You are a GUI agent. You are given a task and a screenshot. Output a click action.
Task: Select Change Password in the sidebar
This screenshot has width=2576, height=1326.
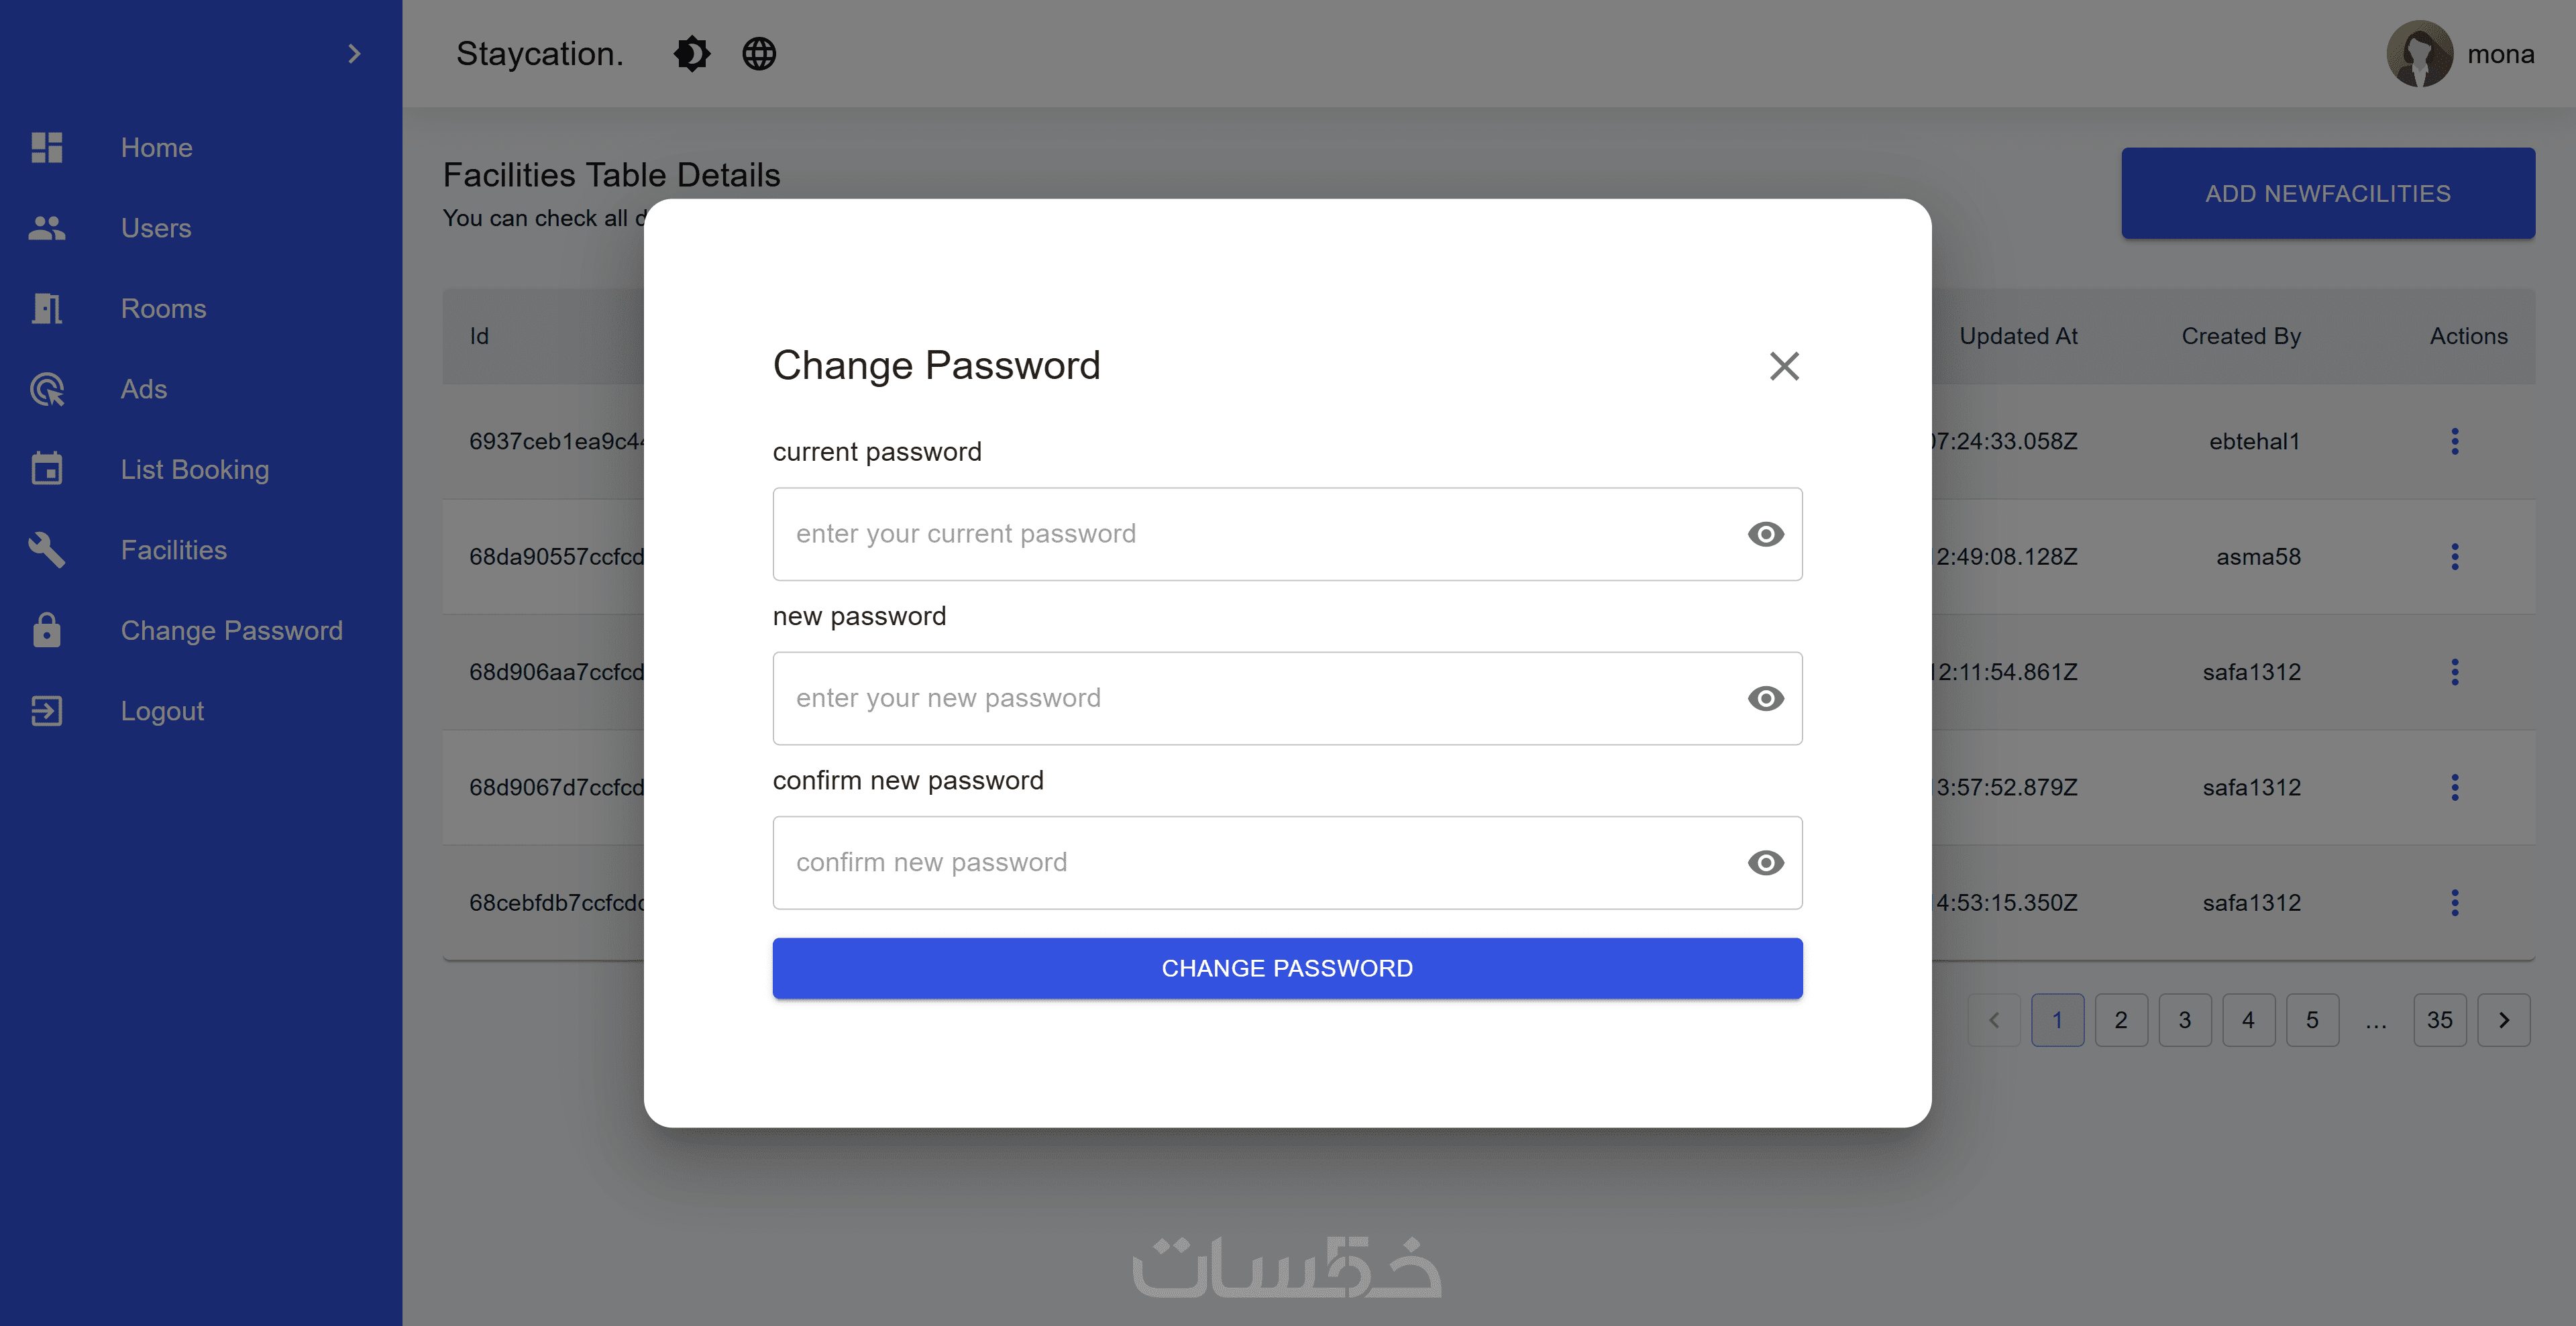click(231, 631)
